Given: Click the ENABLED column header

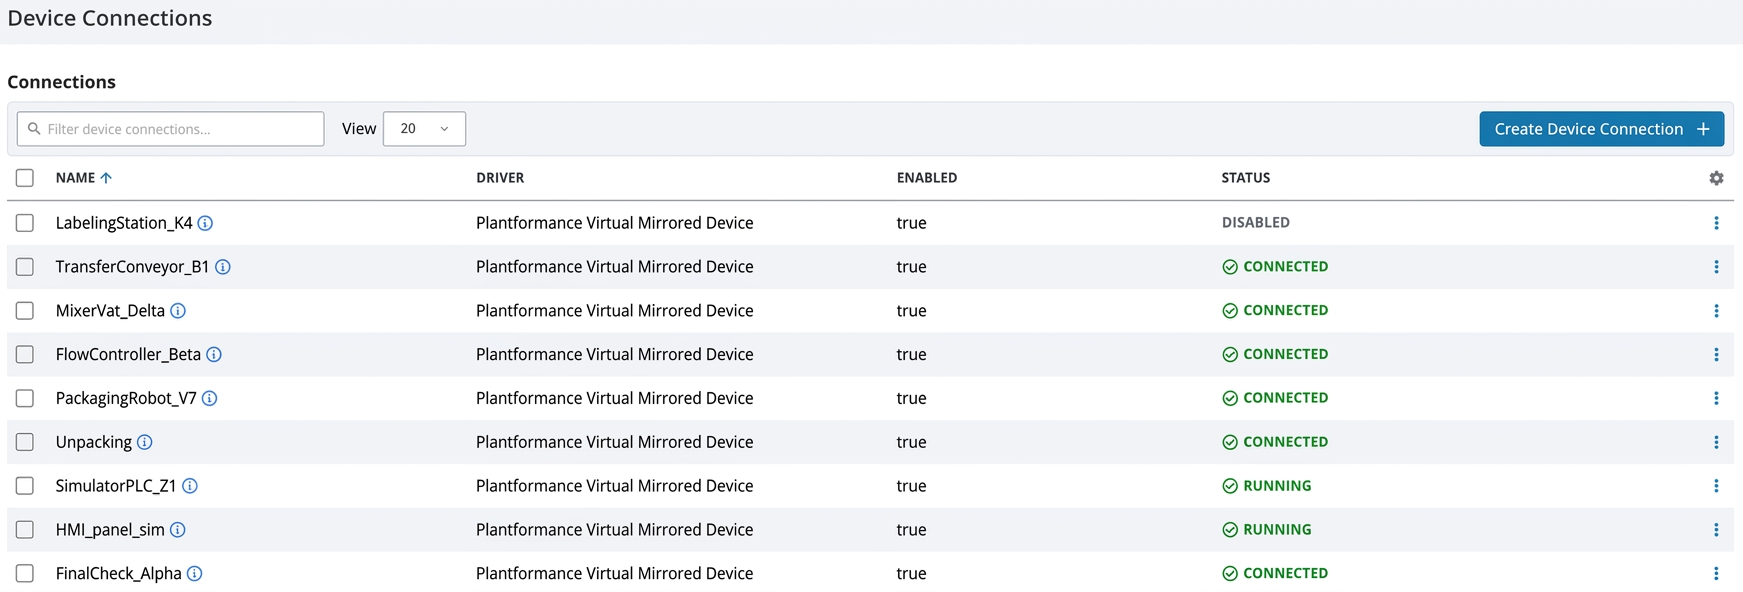Looking at the screenshot, I should (927, 178).
